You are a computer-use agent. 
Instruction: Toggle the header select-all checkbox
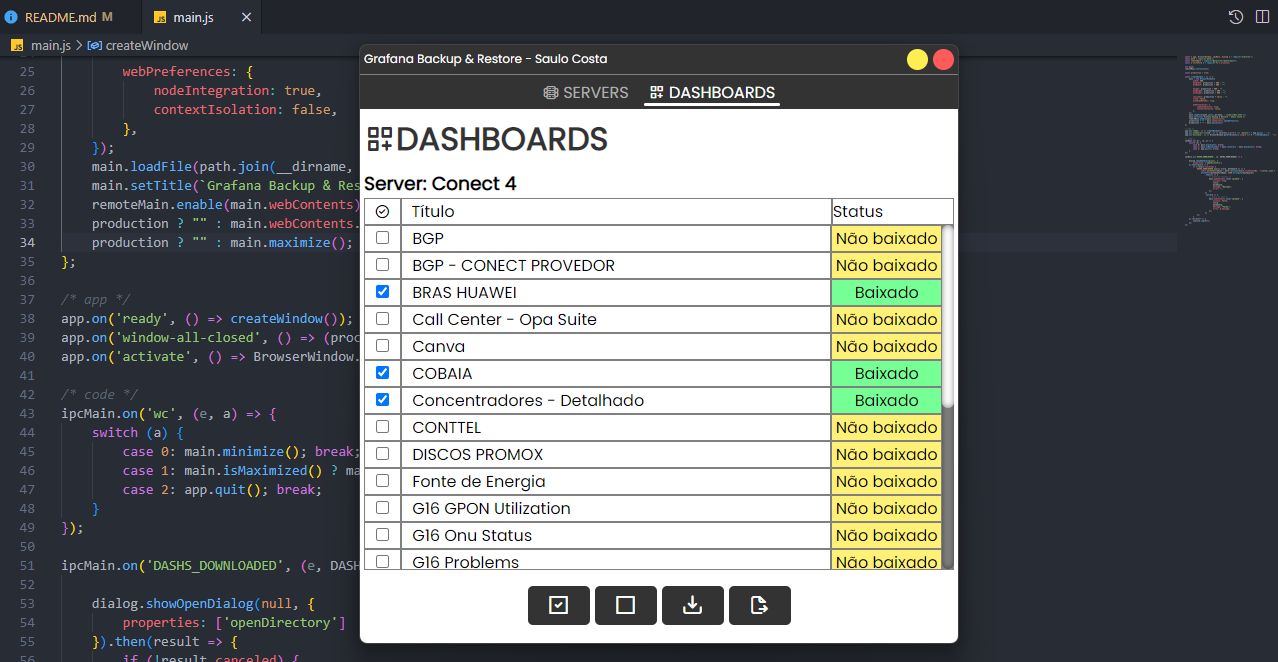coord(381,211)
